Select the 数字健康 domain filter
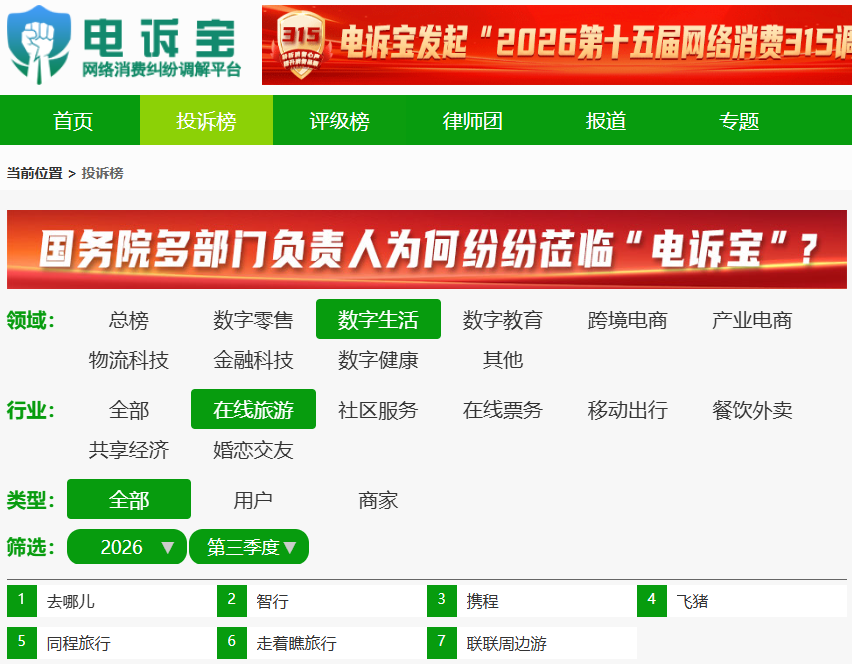The width and height of the screenshot is (852, 664). click(378, 360)
